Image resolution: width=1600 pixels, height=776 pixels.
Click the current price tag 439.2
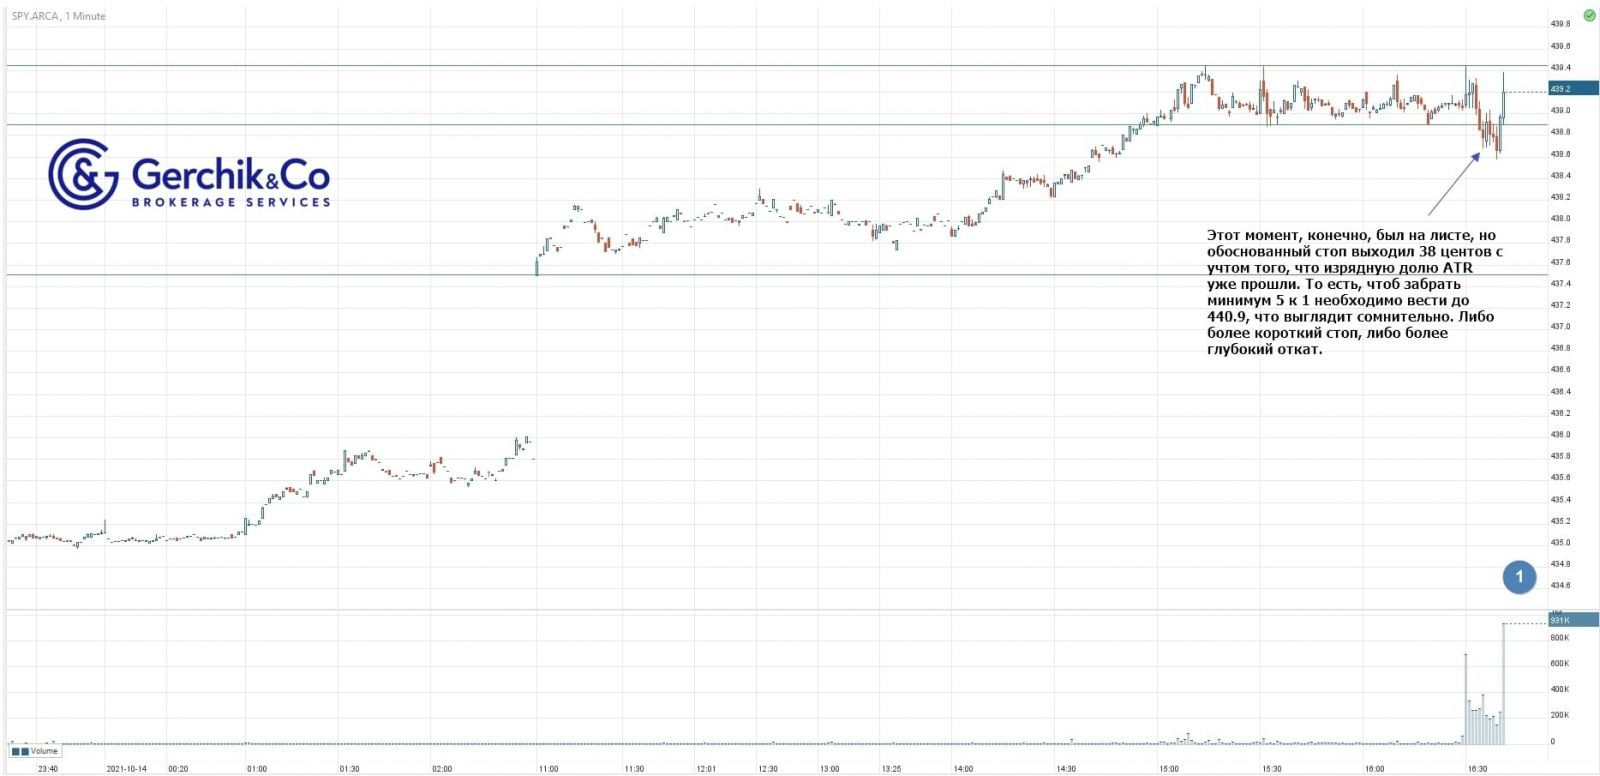pos(1572,89)
